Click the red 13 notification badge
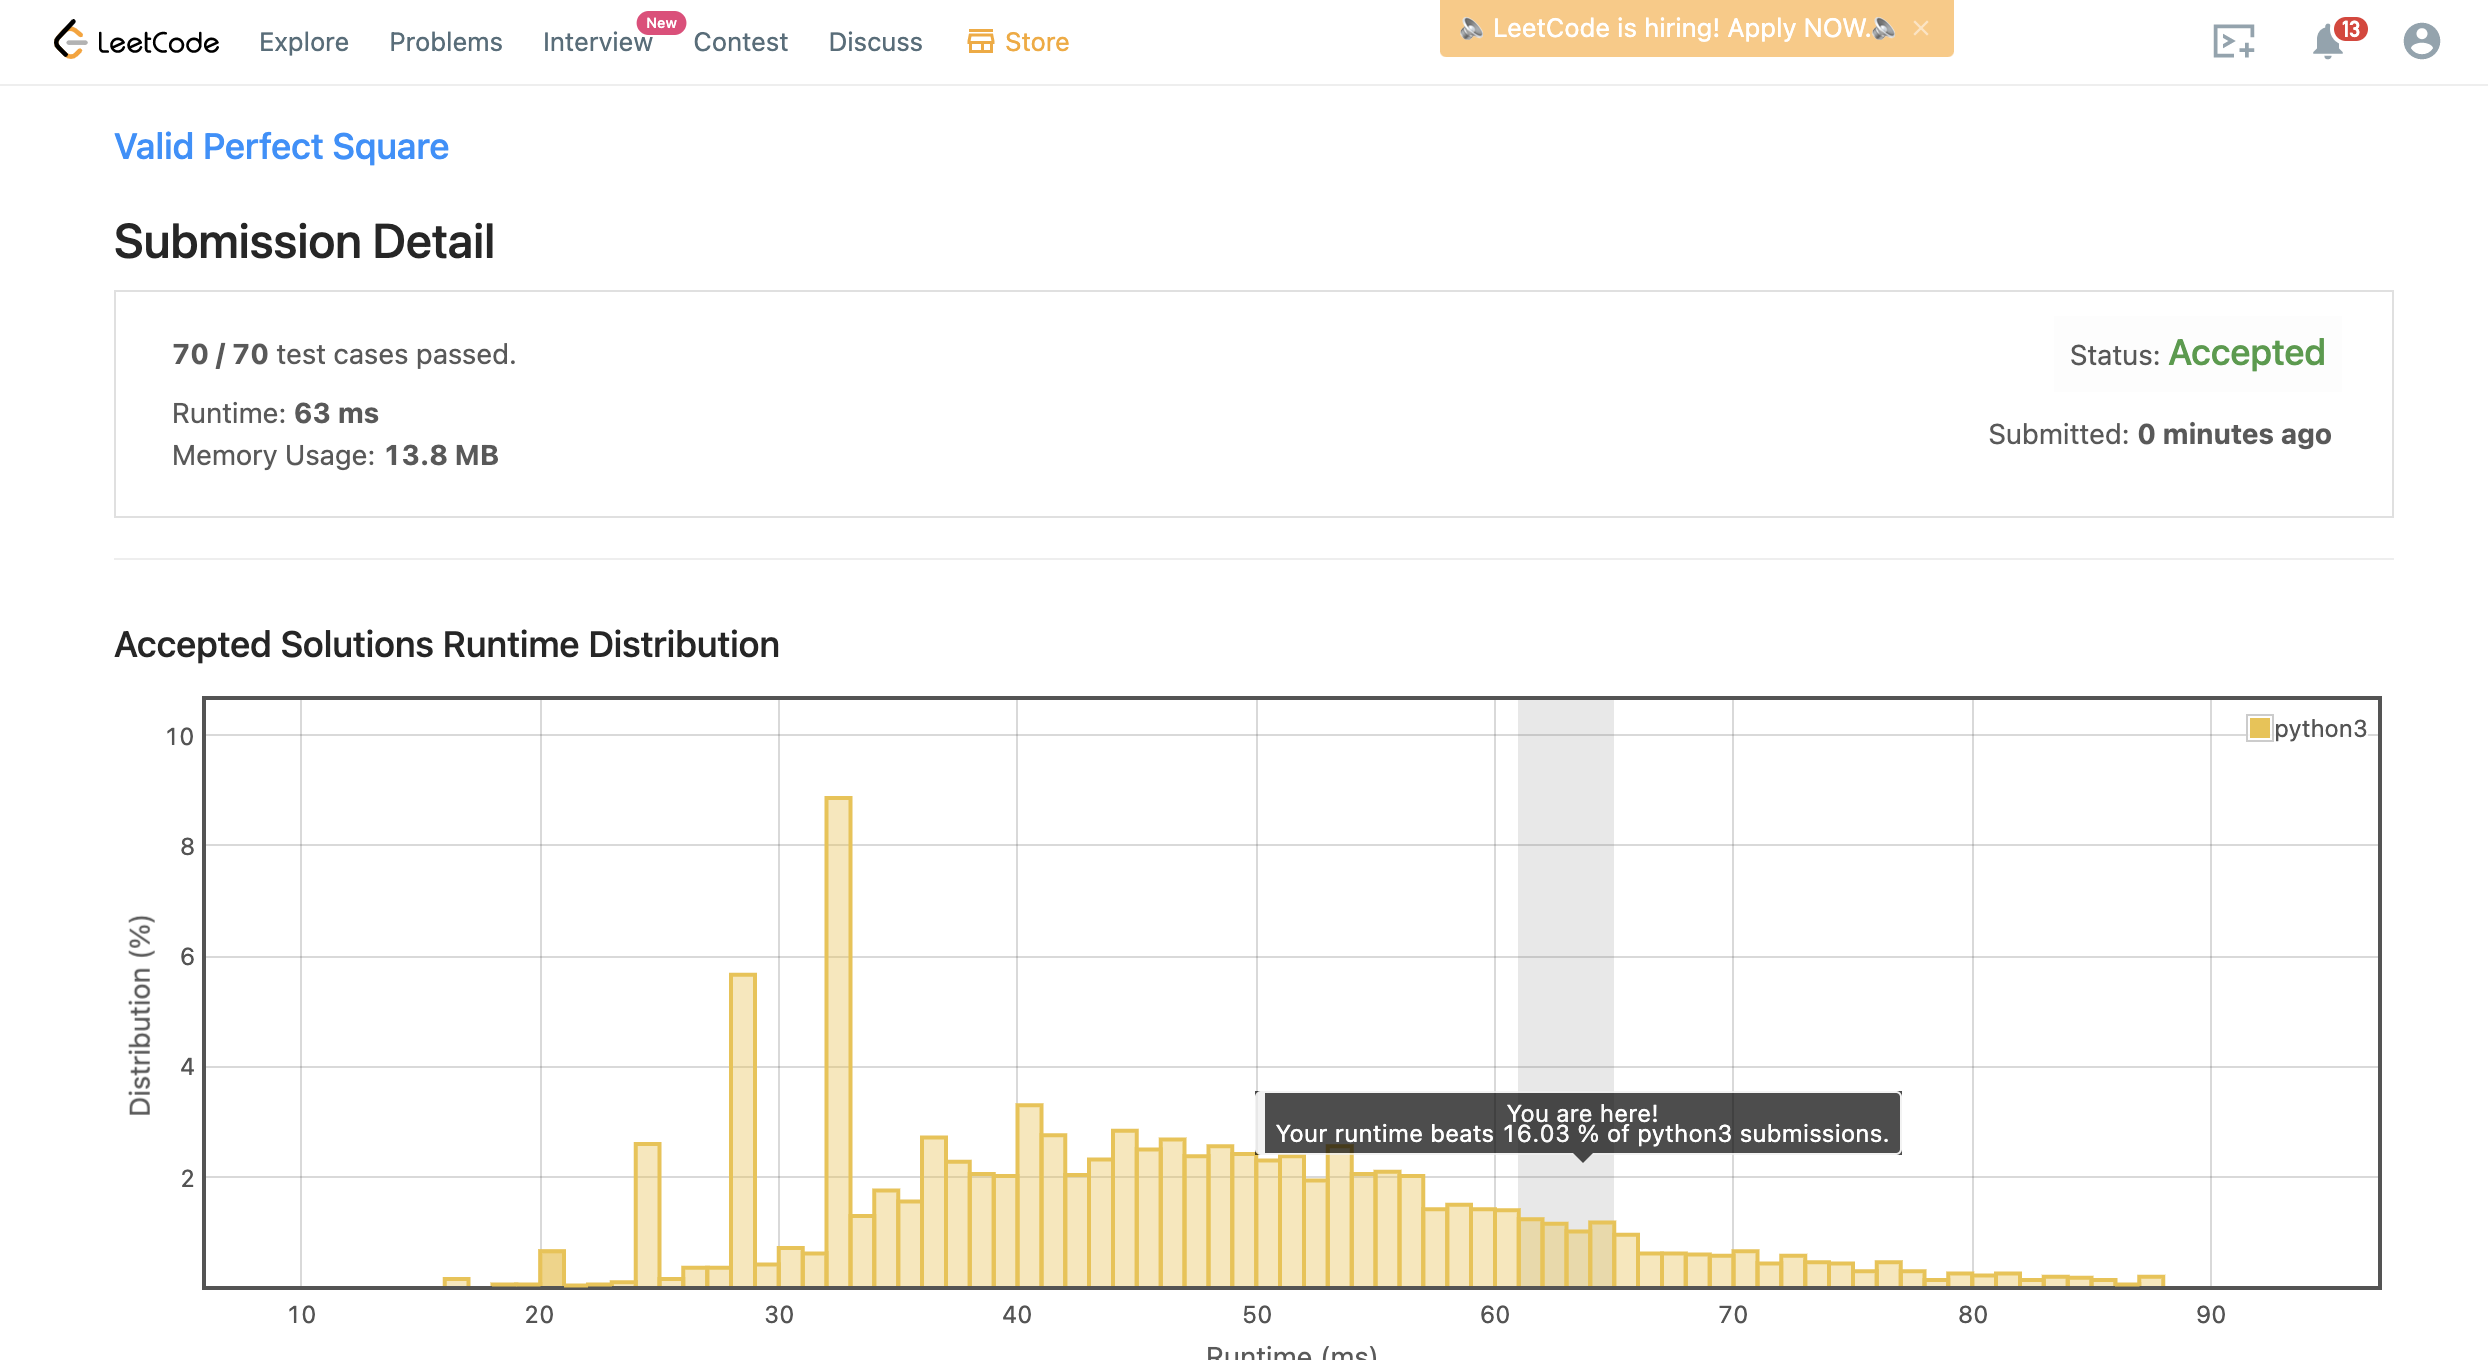This screenshot has width=2488, height=1360. pyautogui.click(x=2350, y=29)
